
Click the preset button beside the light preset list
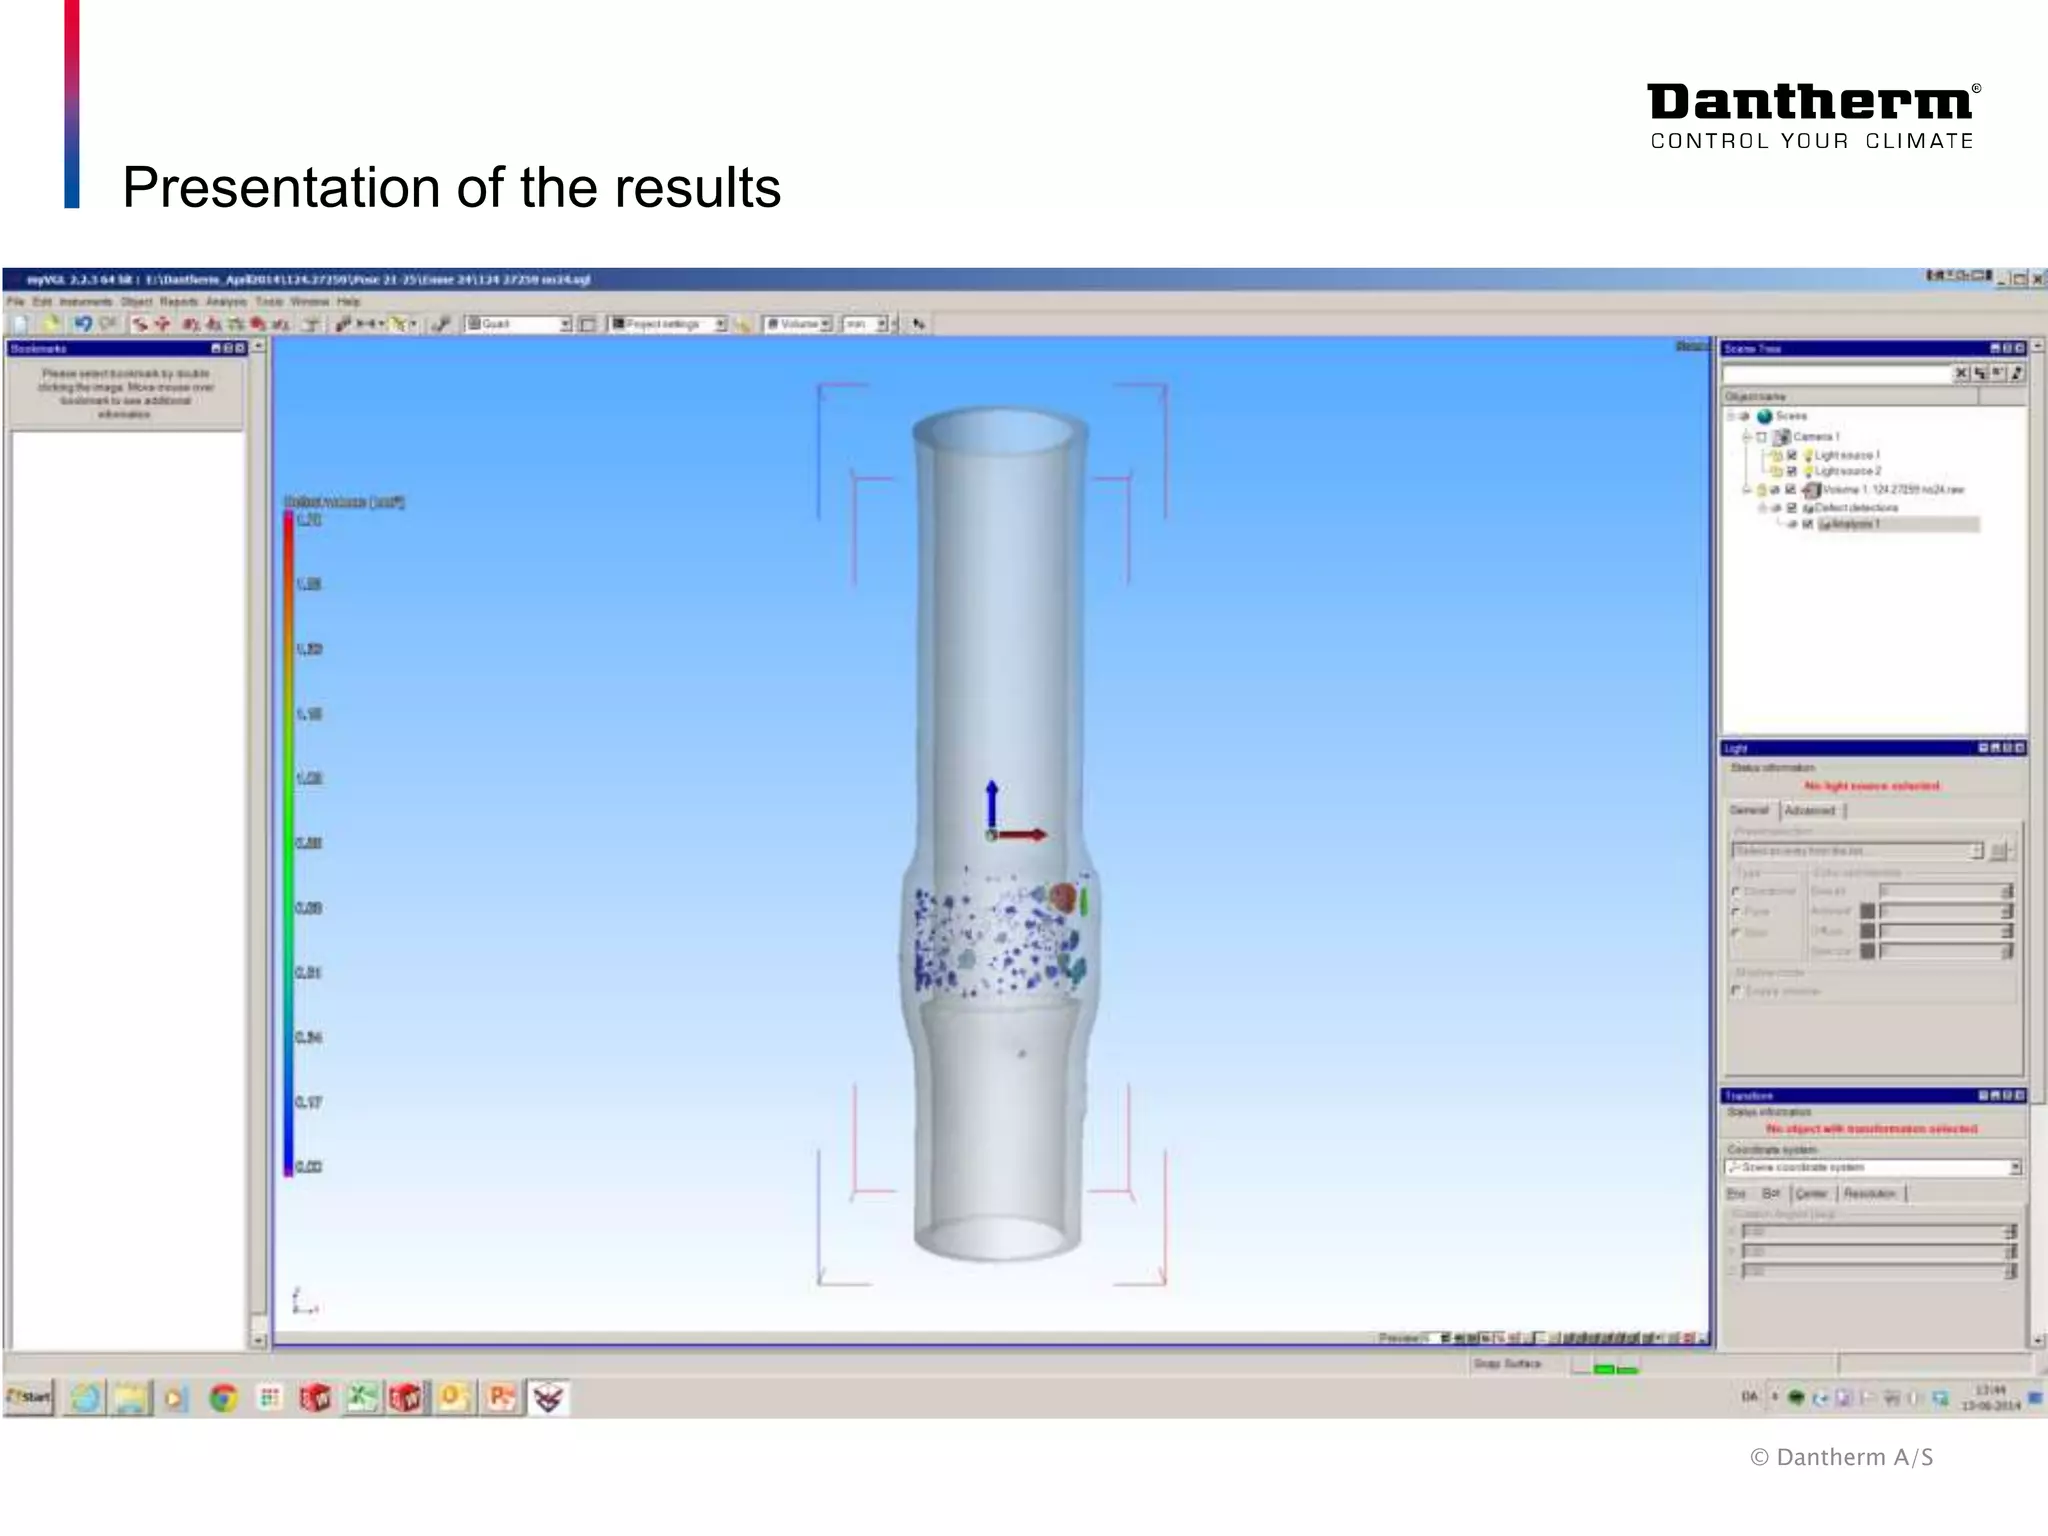pyautogui.click(x=1999, y=851)
